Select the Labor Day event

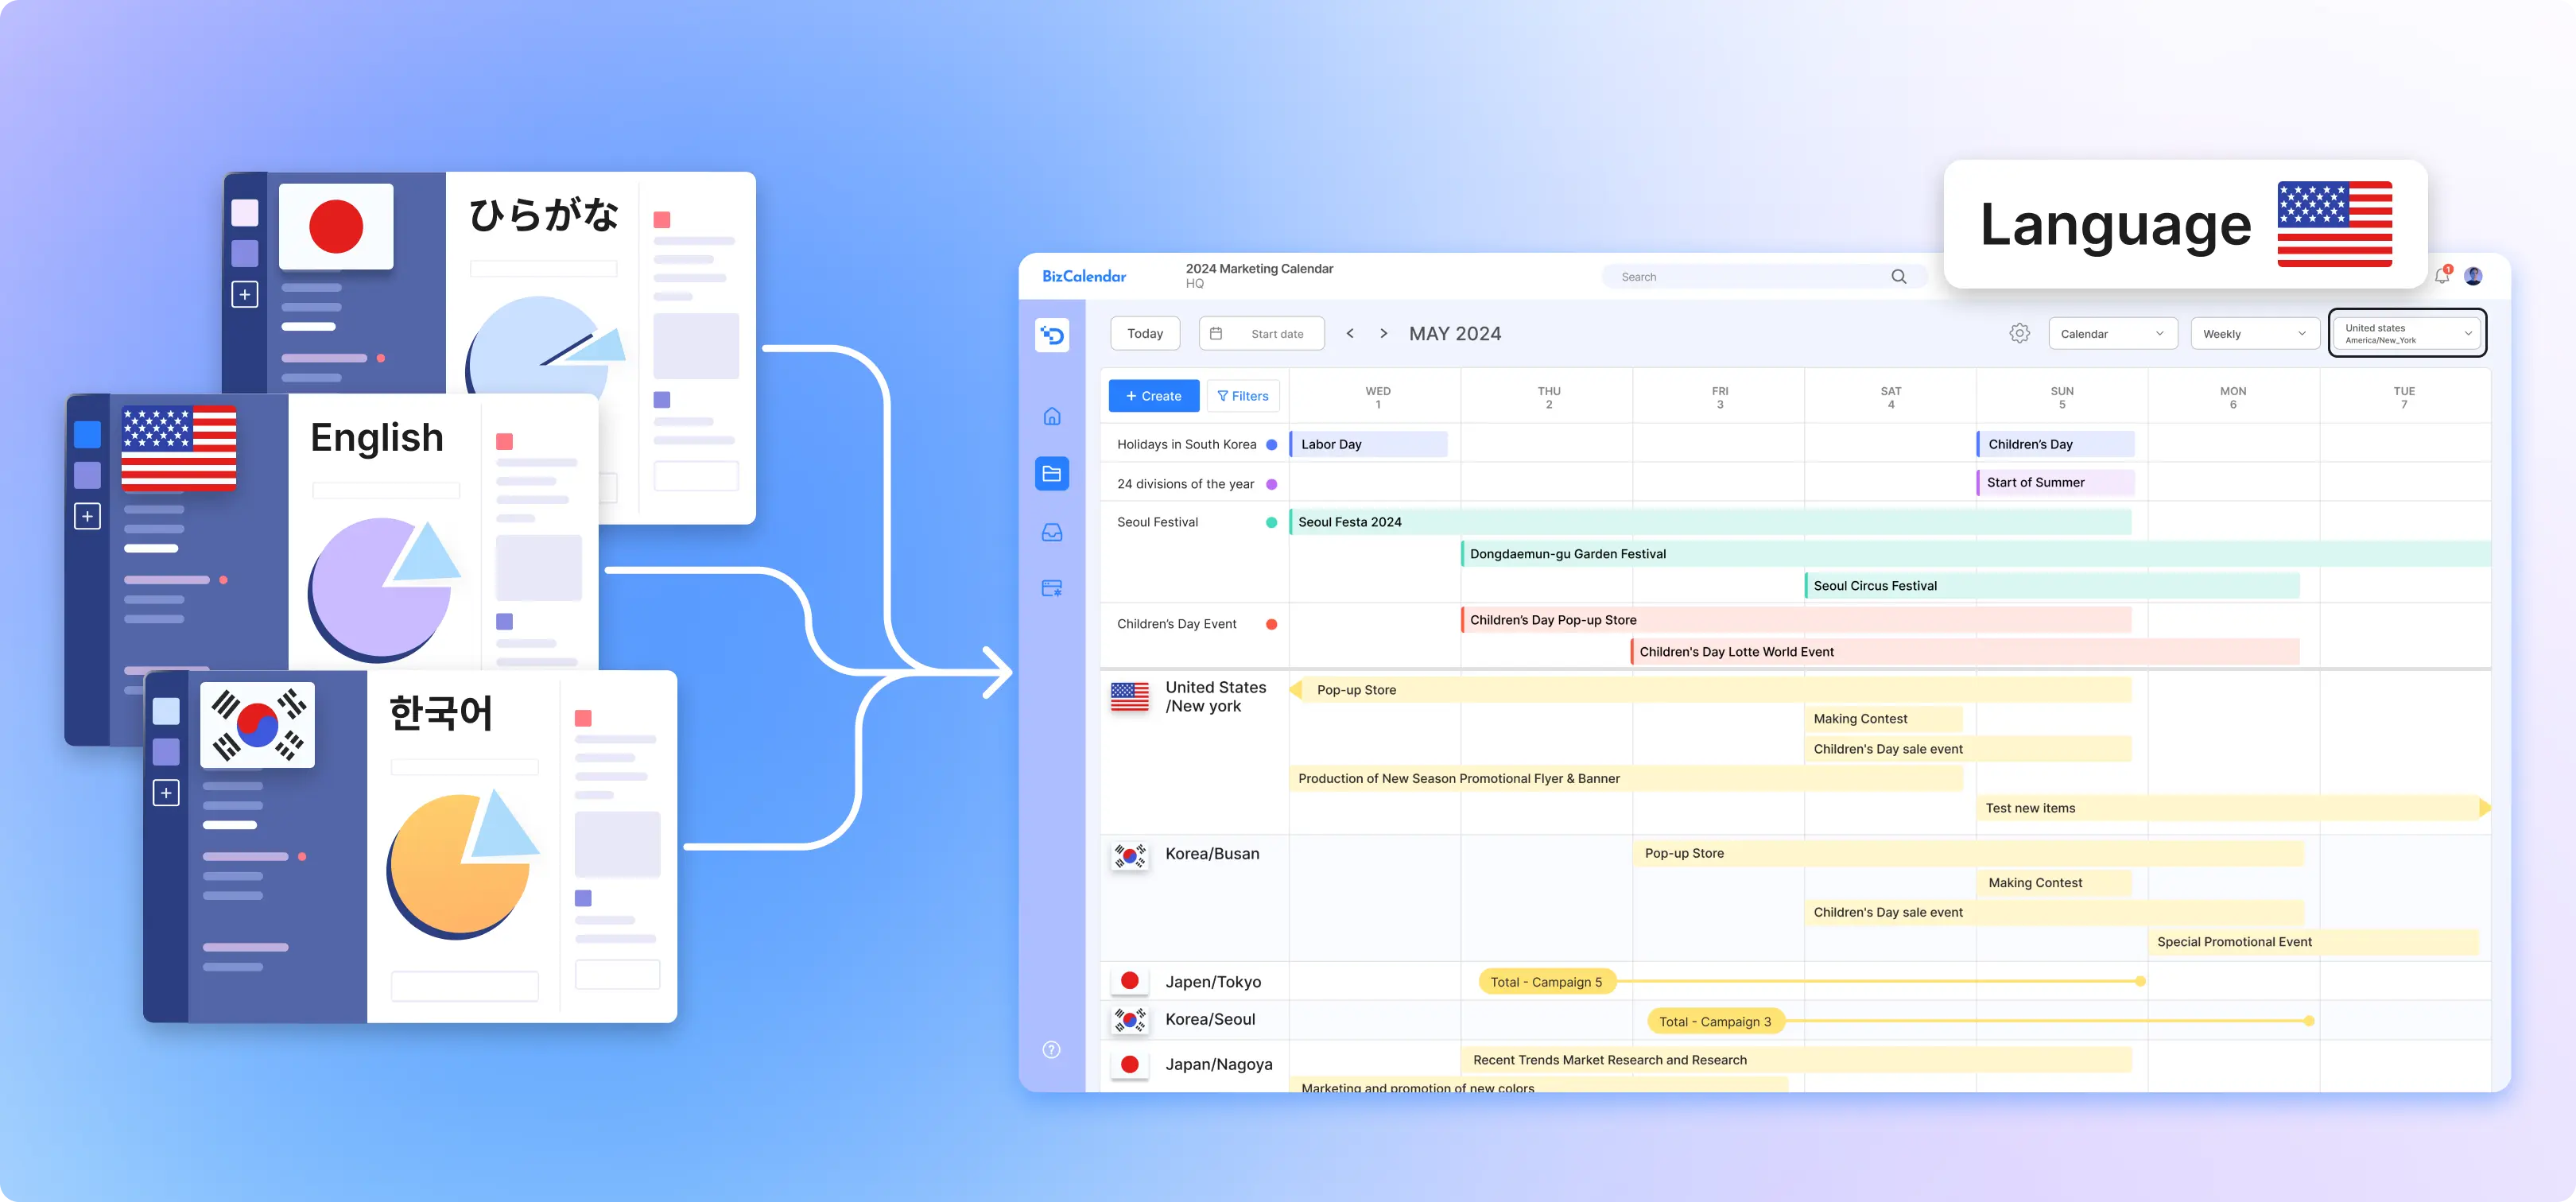click(x=1368, y=444)
